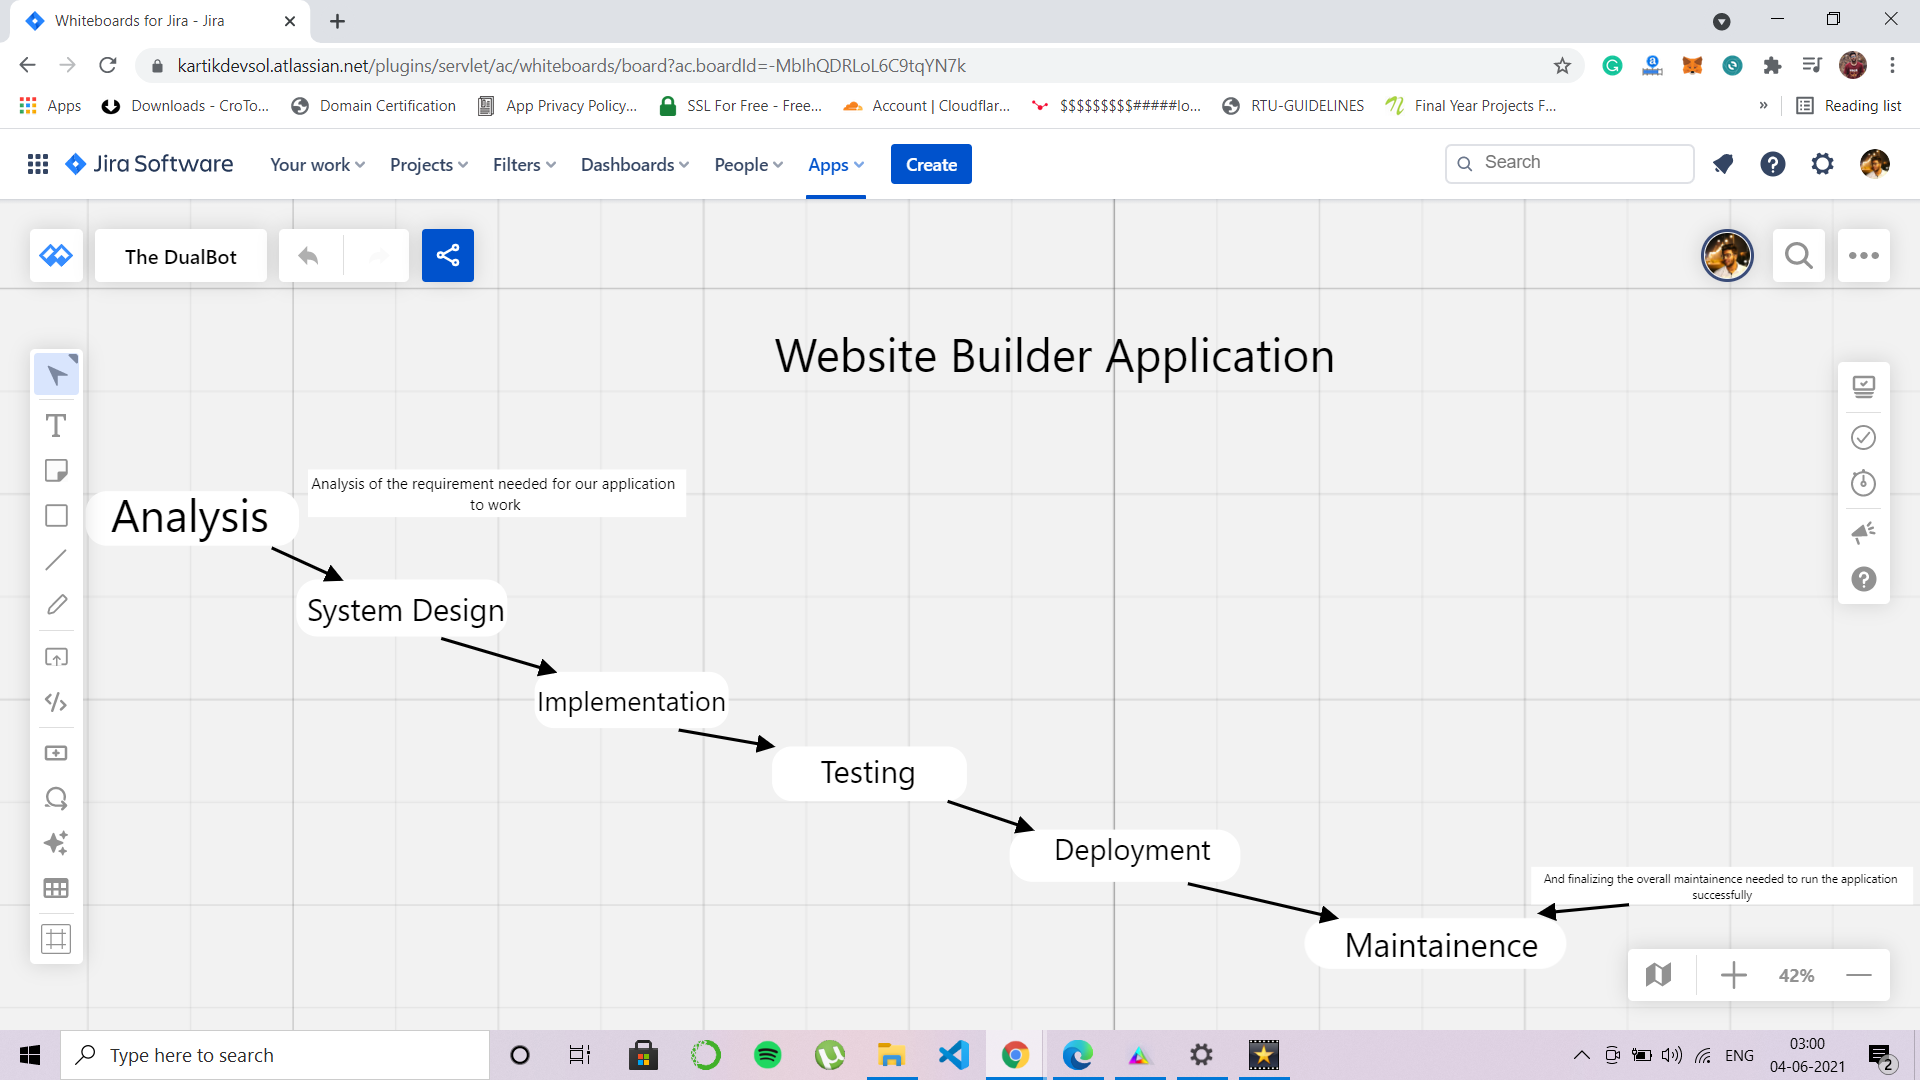Viewport: 1920px width, 1080px height.
Task: Expand the Filters dropdown
Action: [x=524, y=165]
